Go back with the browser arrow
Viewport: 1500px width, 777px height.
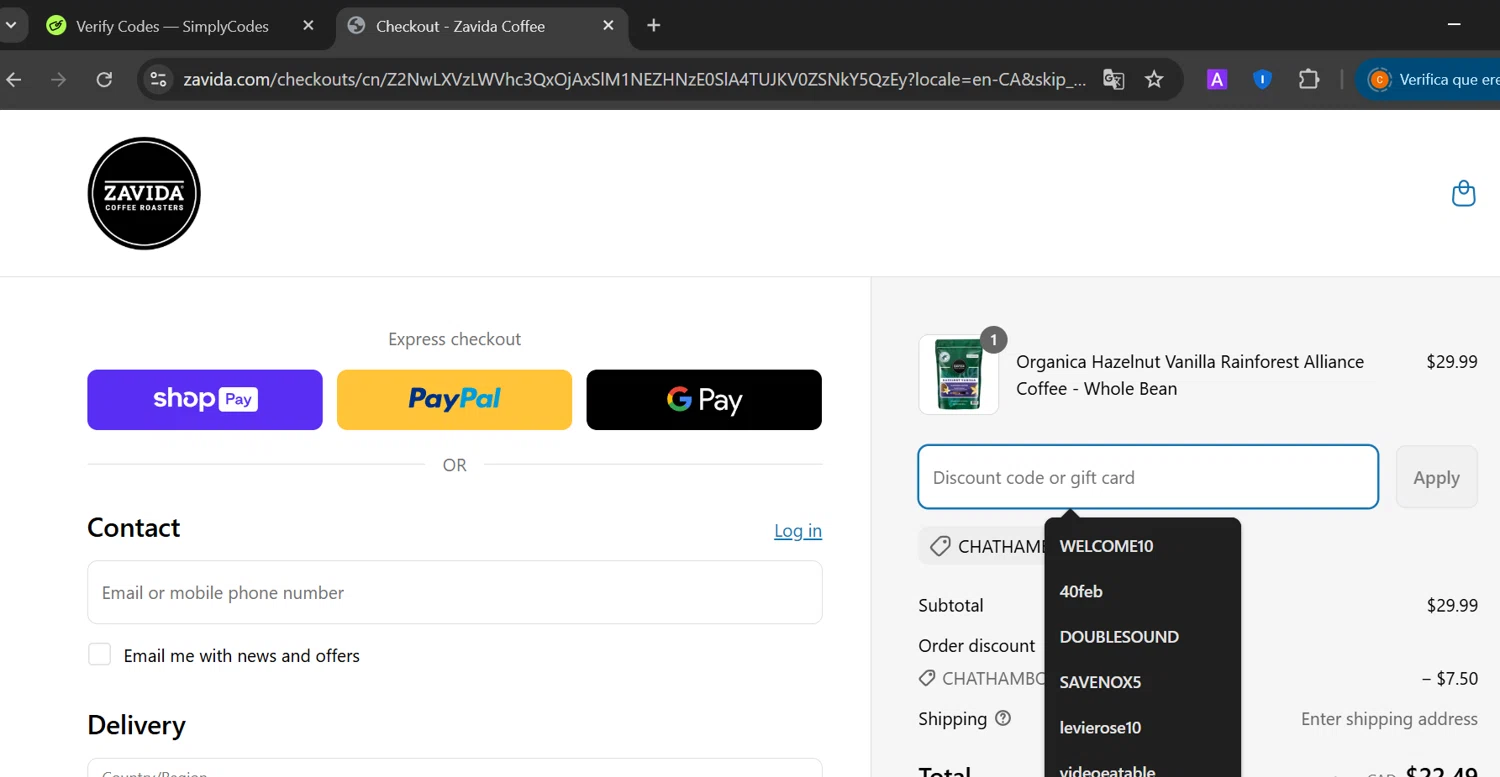(x=14, y=79)
